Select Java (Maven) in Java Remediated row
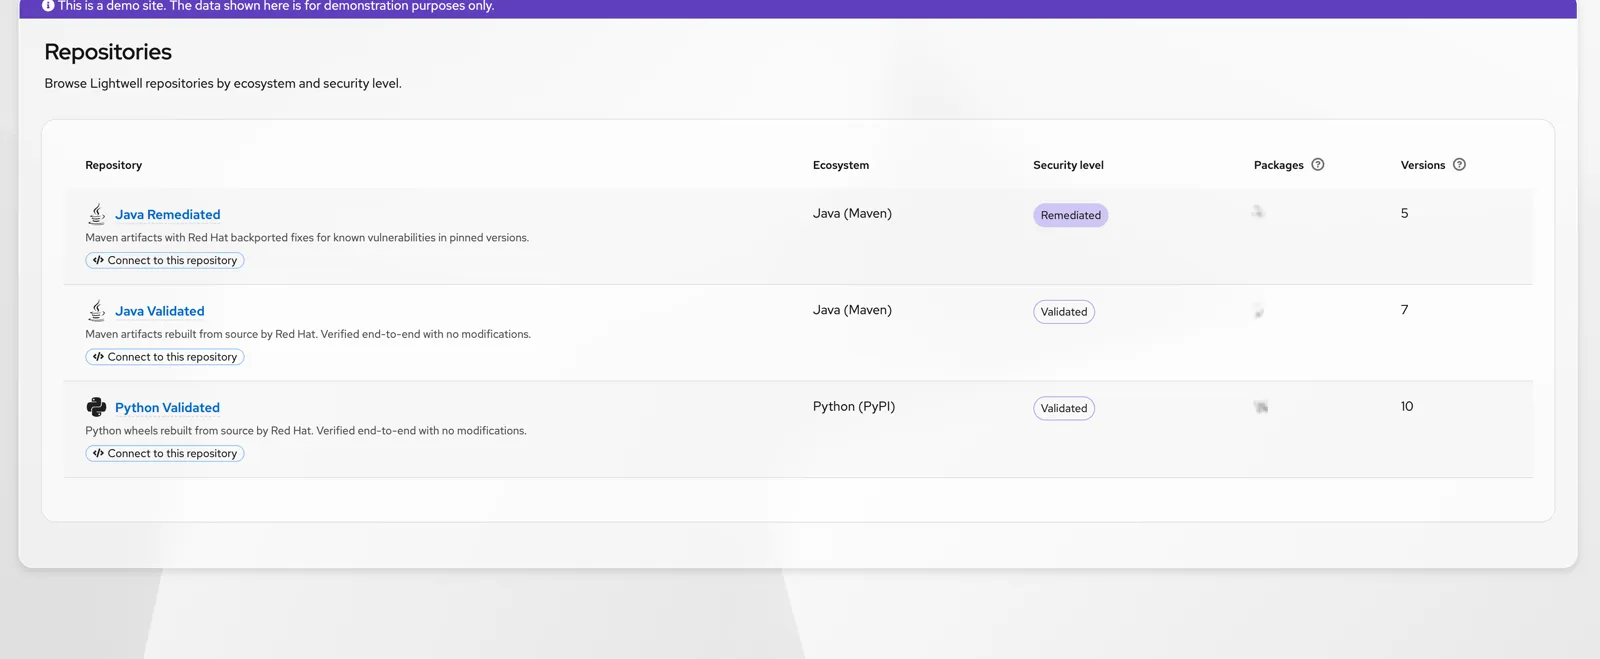Viewport: 1600px width, 659px height. (x=852, y=213)
